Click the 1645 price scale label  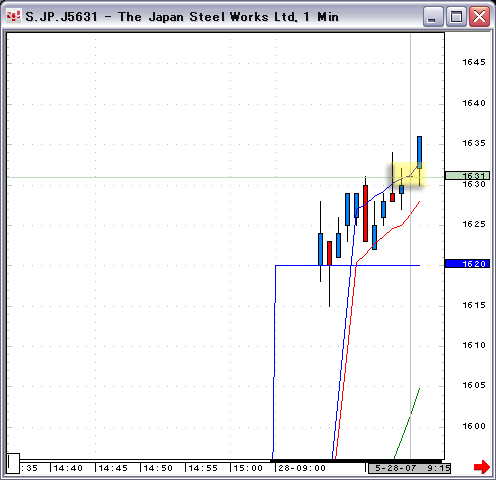tap(474, 62)
